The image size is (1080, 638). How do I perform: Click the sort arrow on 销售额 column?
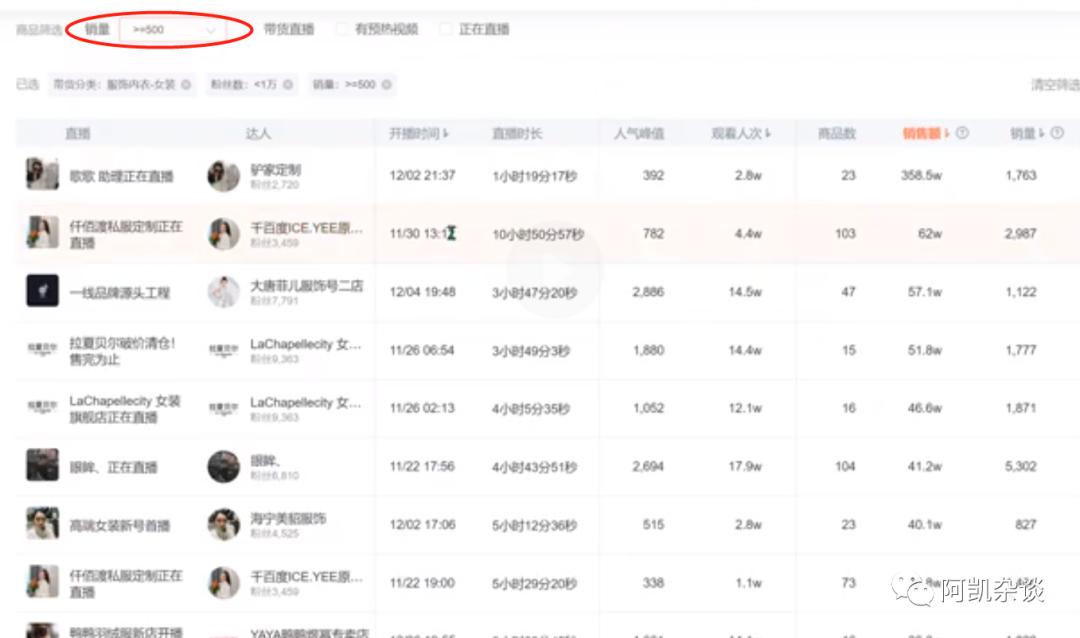point(948,131)
